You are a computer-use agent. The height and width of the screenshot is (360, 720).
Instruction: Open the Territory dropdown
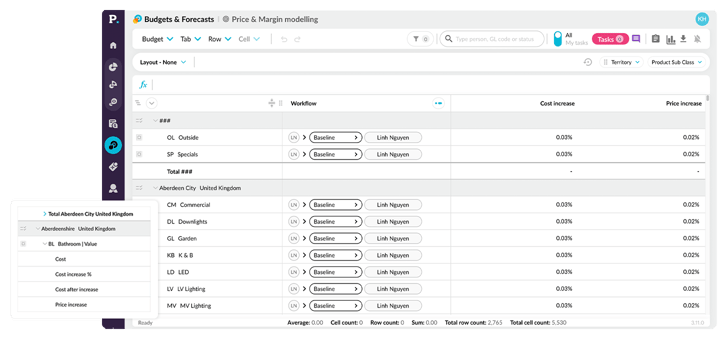pos(621,62)
